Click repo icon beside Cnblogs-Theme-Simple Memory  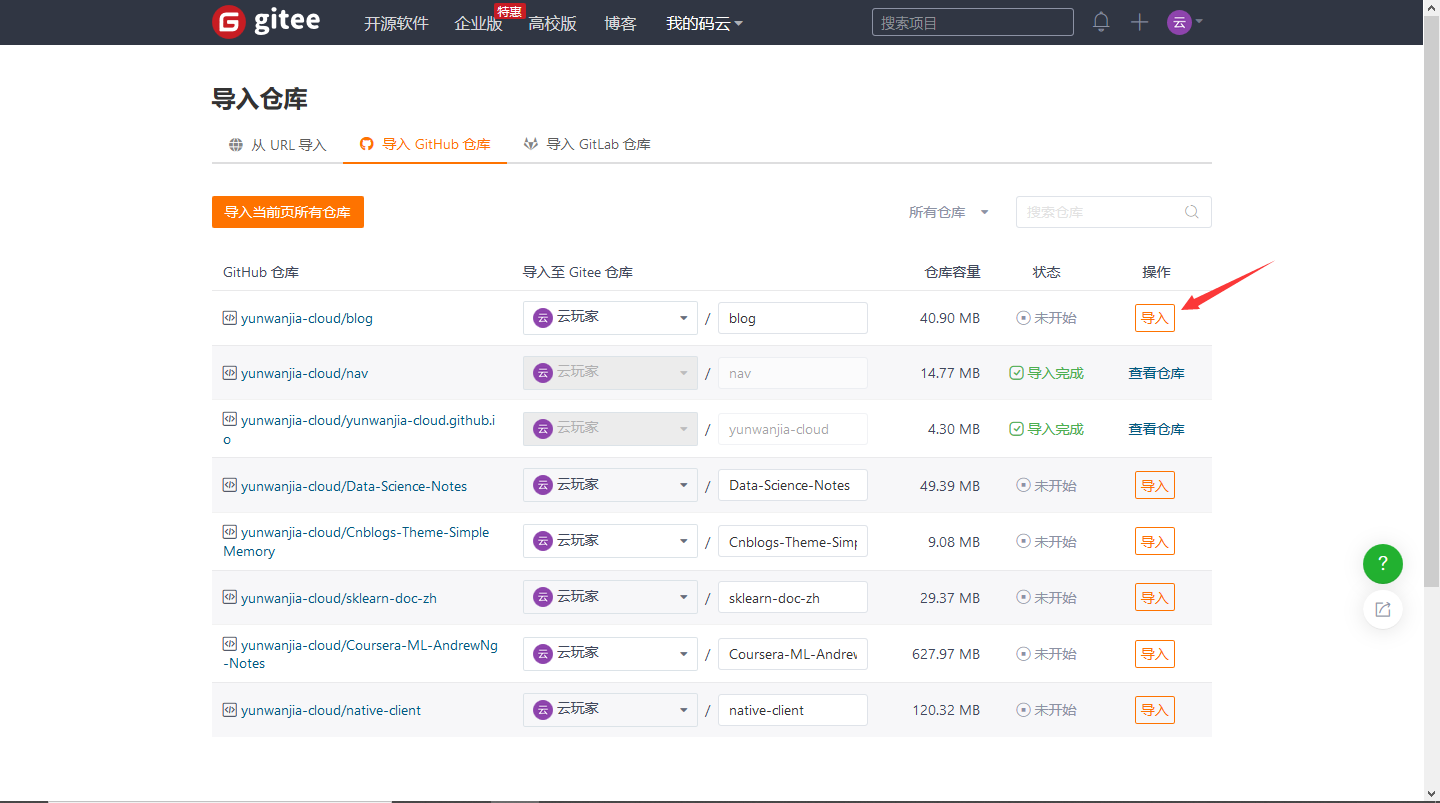(230, 532)
